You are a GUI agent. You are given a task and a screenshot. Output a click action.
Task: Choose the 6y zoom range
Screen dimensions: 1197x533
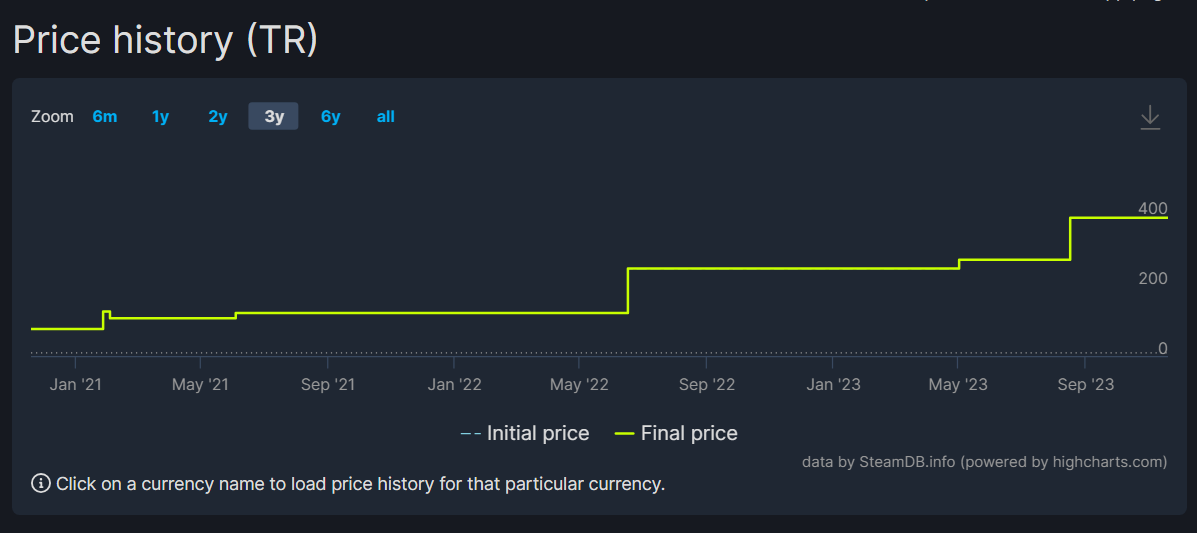tap(330, 117)
